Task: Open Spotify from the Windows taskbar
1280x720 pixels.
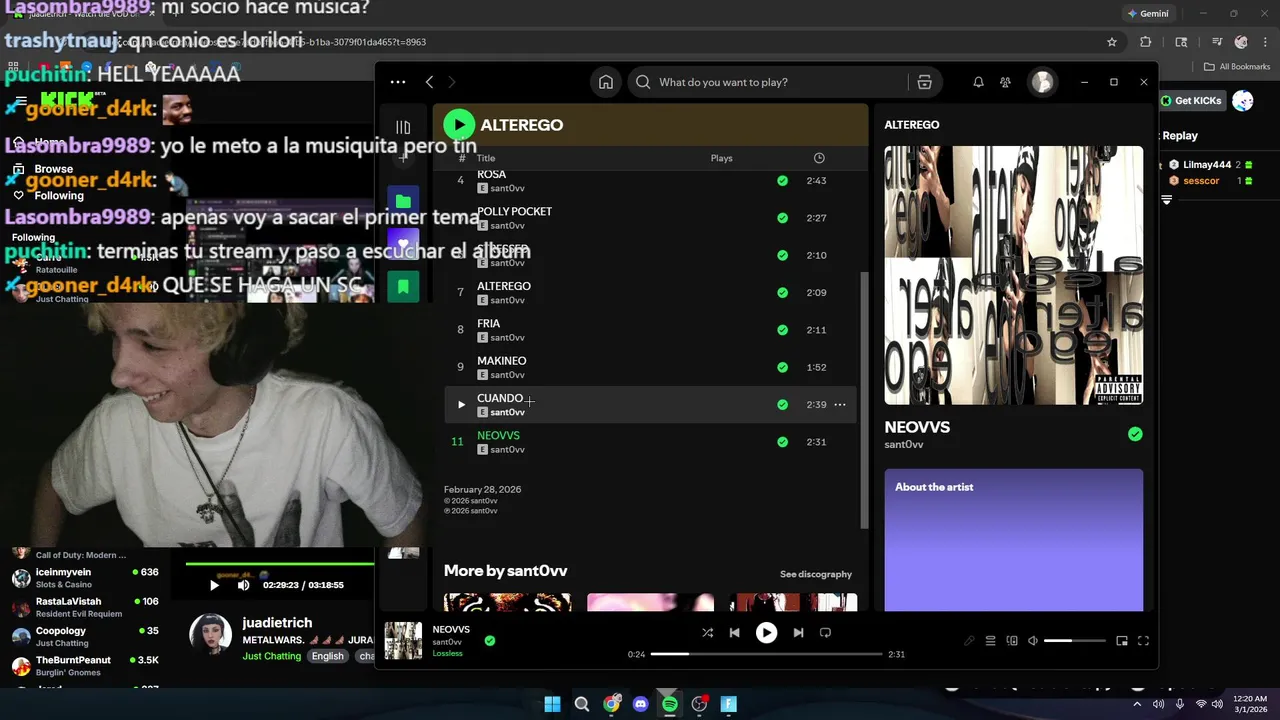Action: [x=670, y=704]
